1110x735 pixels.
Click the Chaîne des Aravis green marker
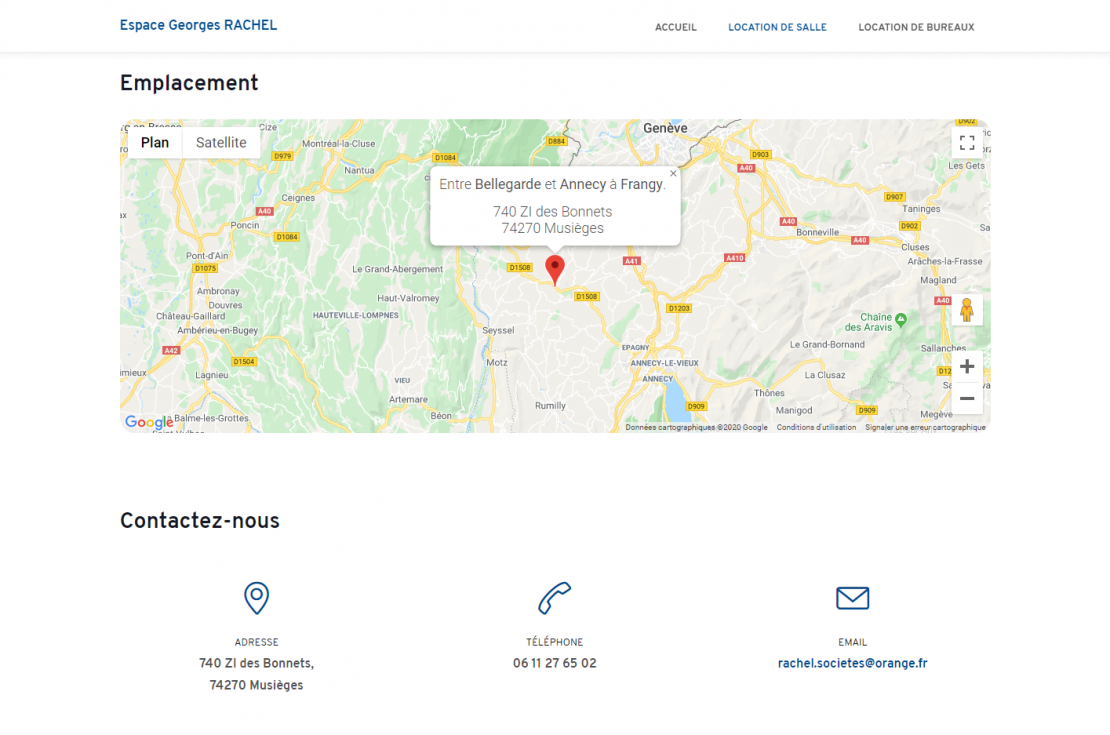tap(901, 319)
